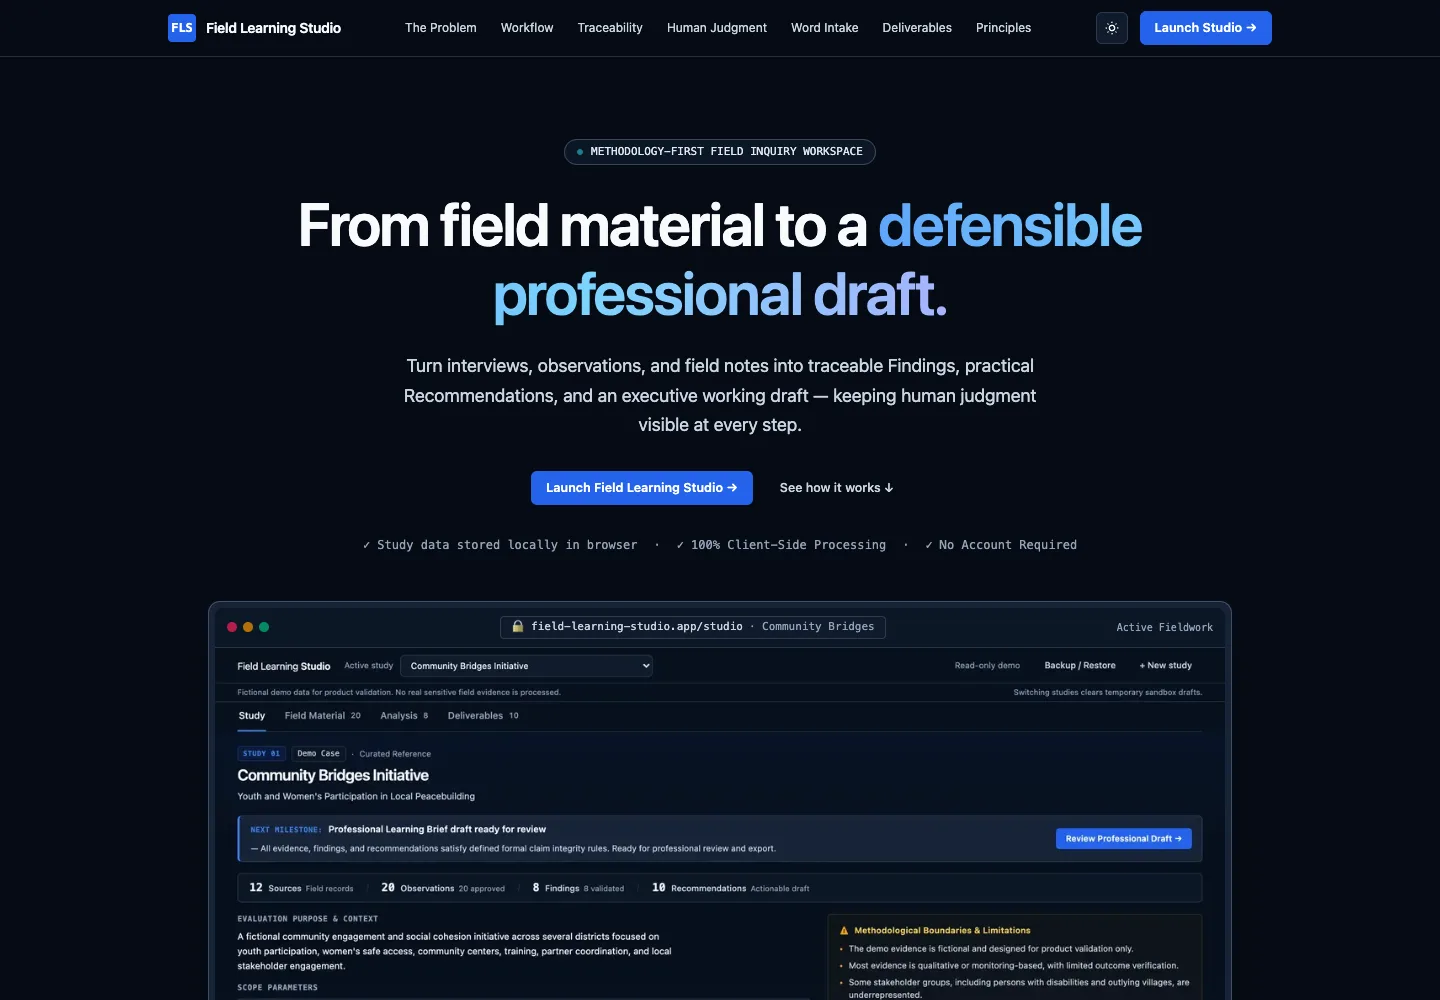Click the Active Fieldwork status text

click(1165, 628)
